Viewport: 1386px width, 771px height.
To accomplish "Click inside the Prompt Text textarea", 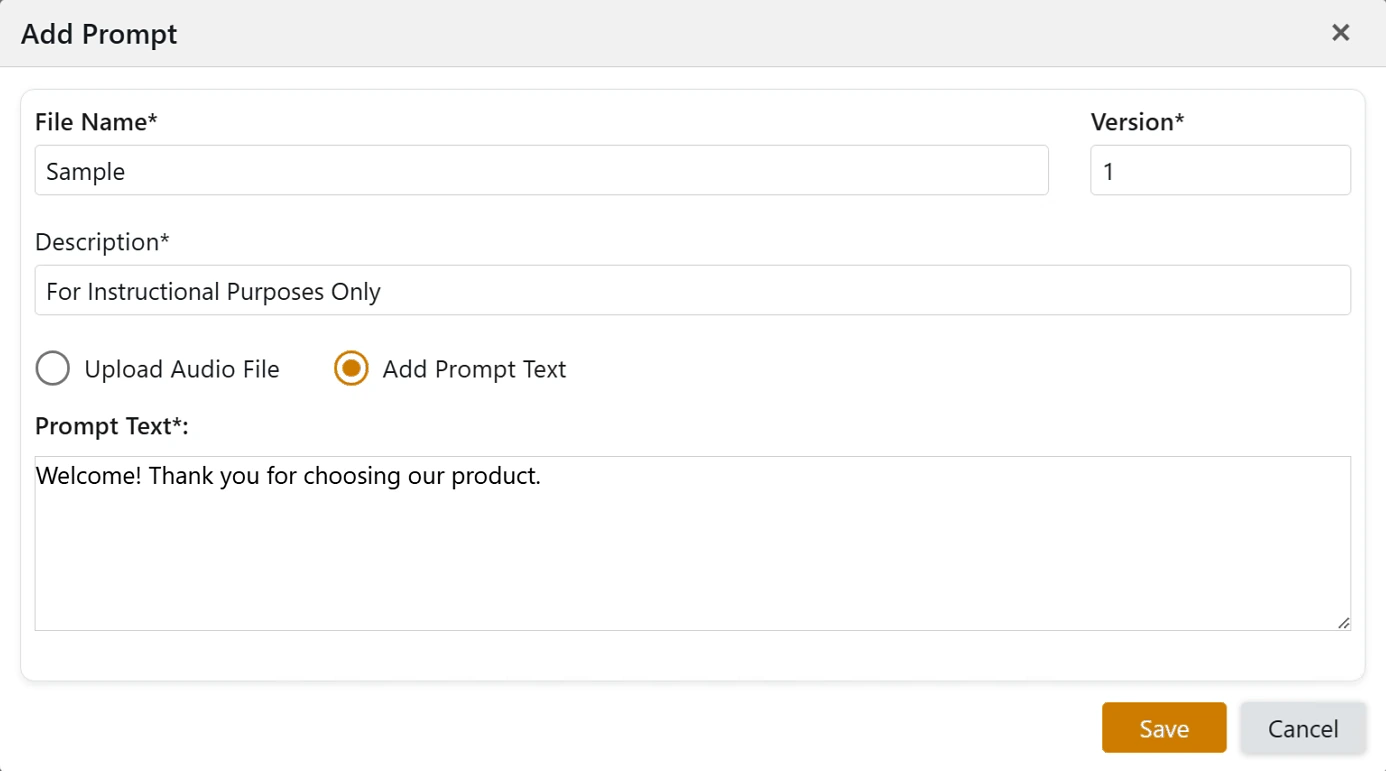I will tap(693, 544).
